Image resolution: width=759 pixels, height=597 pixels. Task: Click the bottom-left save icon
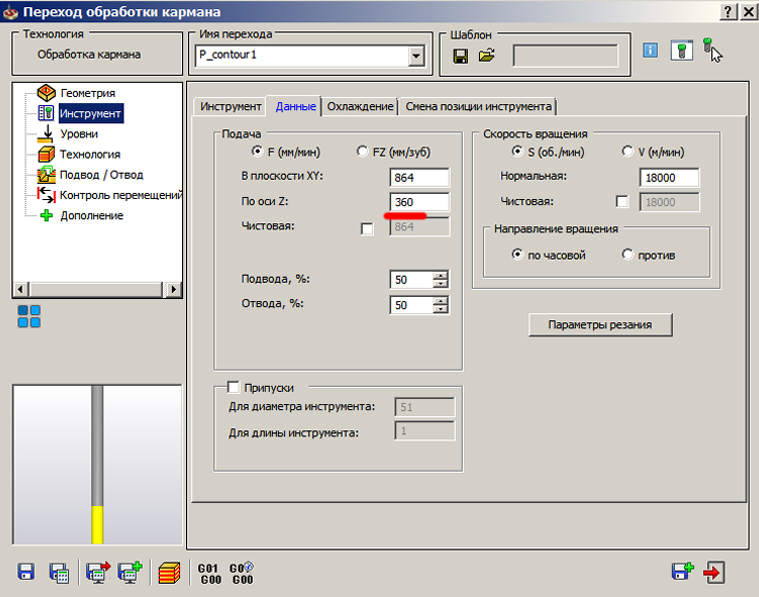tap(26, 572)
